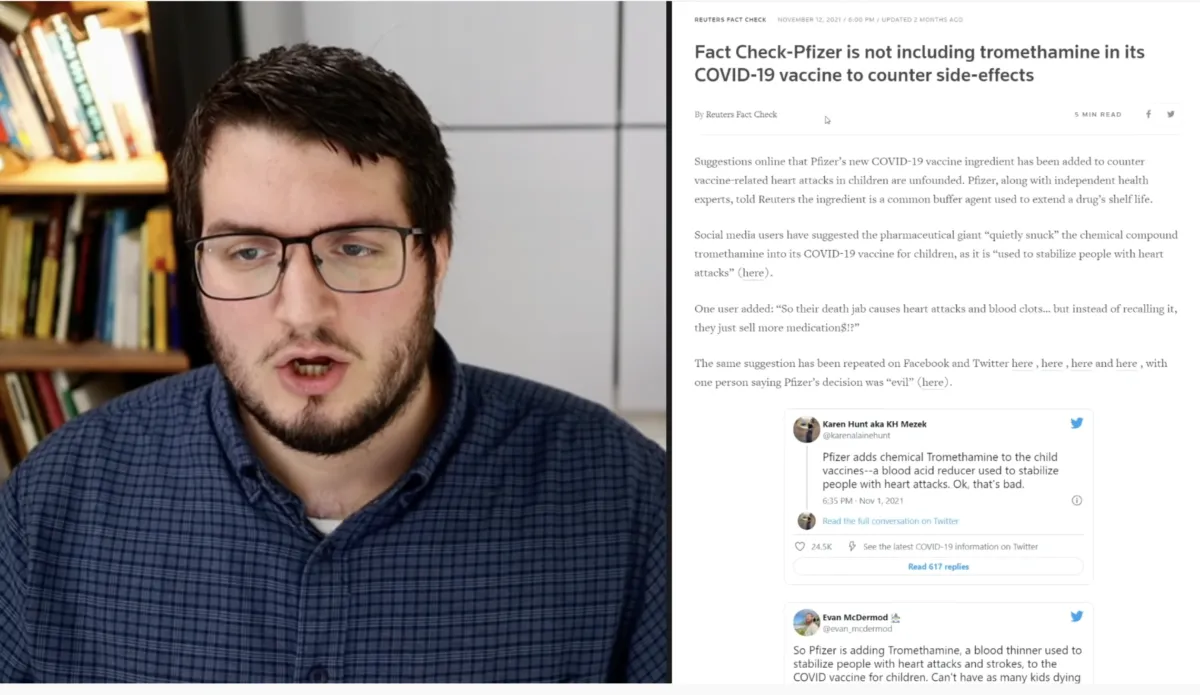The height and width of the screenshot is (695, 1200).
Task: Click icon beside 'See the latest COVID-19 information'
Action: tap(852, 546)
